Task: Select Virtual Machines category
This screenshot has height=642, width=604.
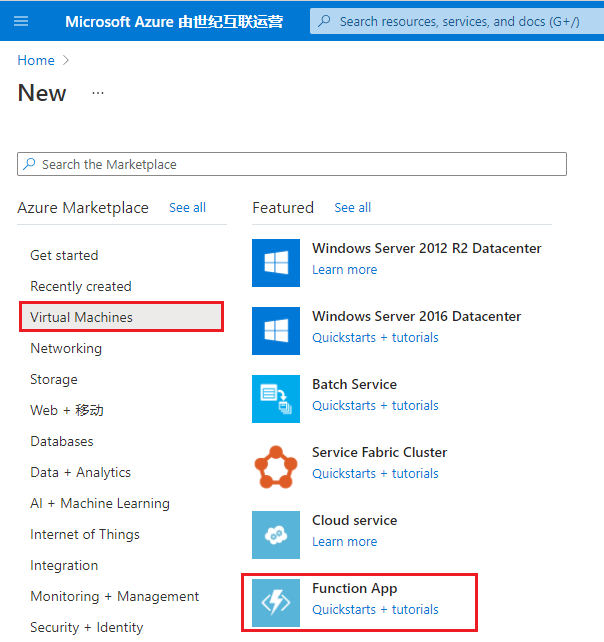Action: (x=82, y=317)
